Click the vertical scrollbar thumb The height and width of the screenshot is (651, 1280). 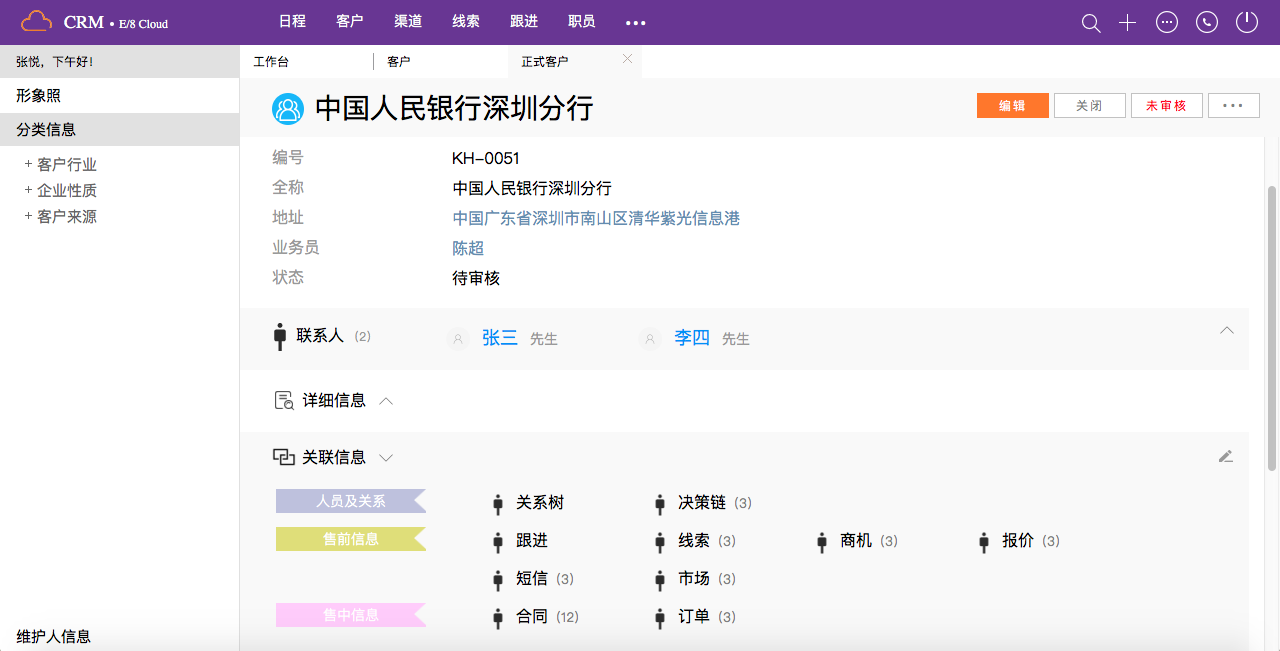coord(1272,327)
